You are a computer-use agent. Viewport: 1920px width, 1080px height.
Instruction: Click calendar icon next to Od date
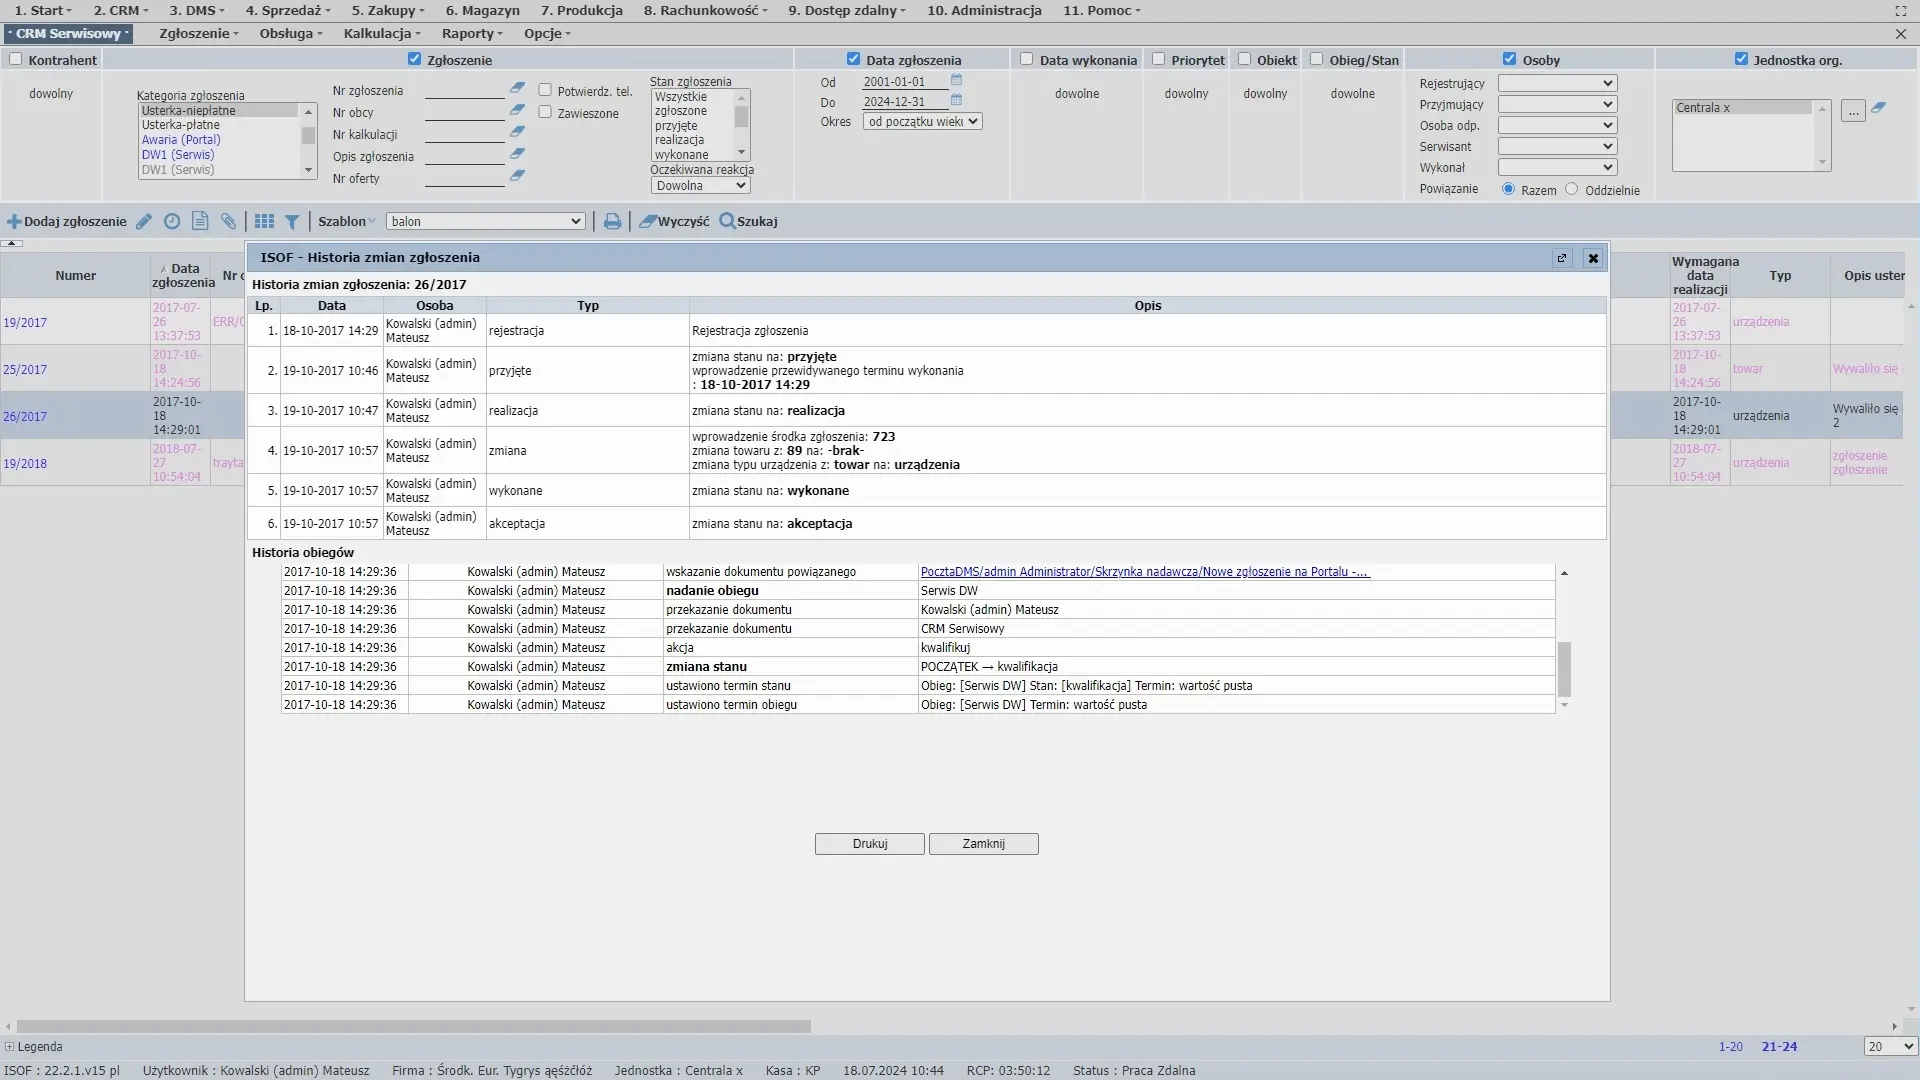tap(956, 80)
